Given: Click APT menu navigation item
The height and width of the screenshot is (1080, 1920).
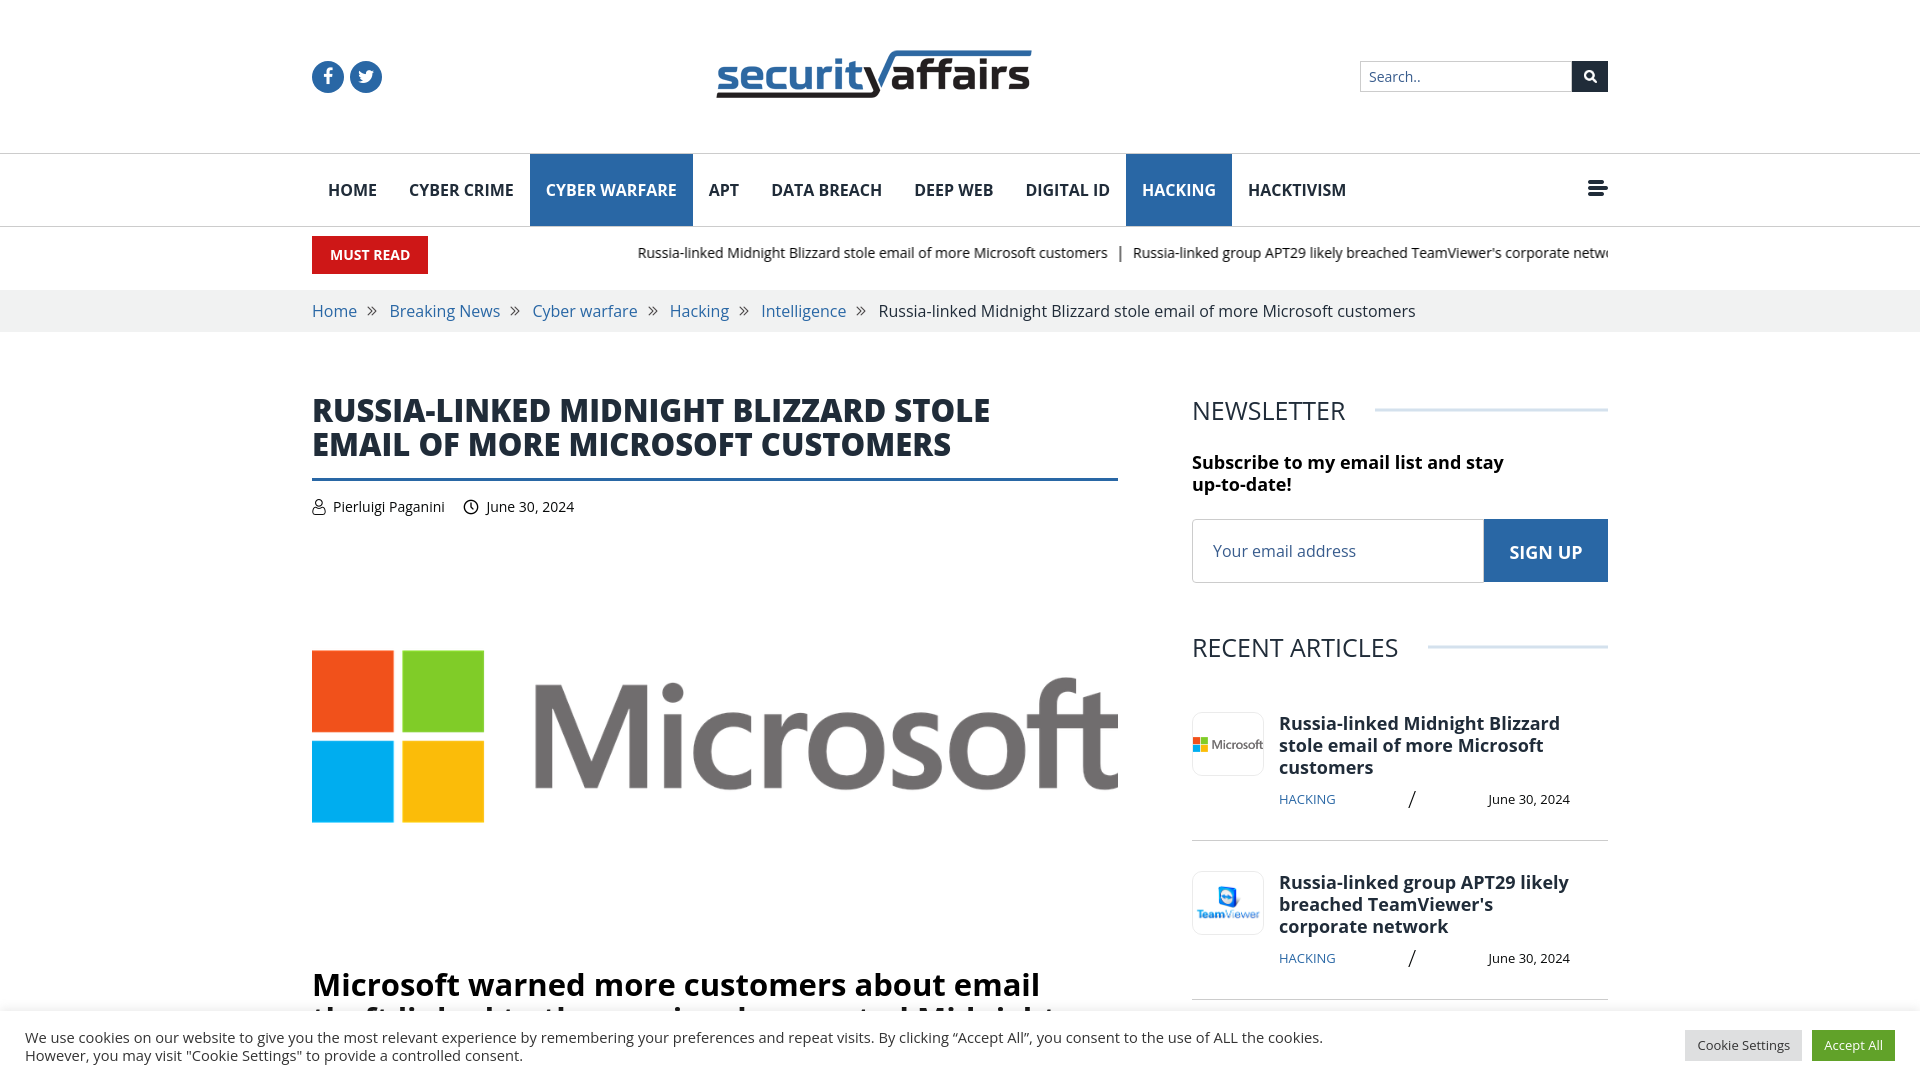Looking at the screenshot, I should pyautogui.click(x=724, y=190).
